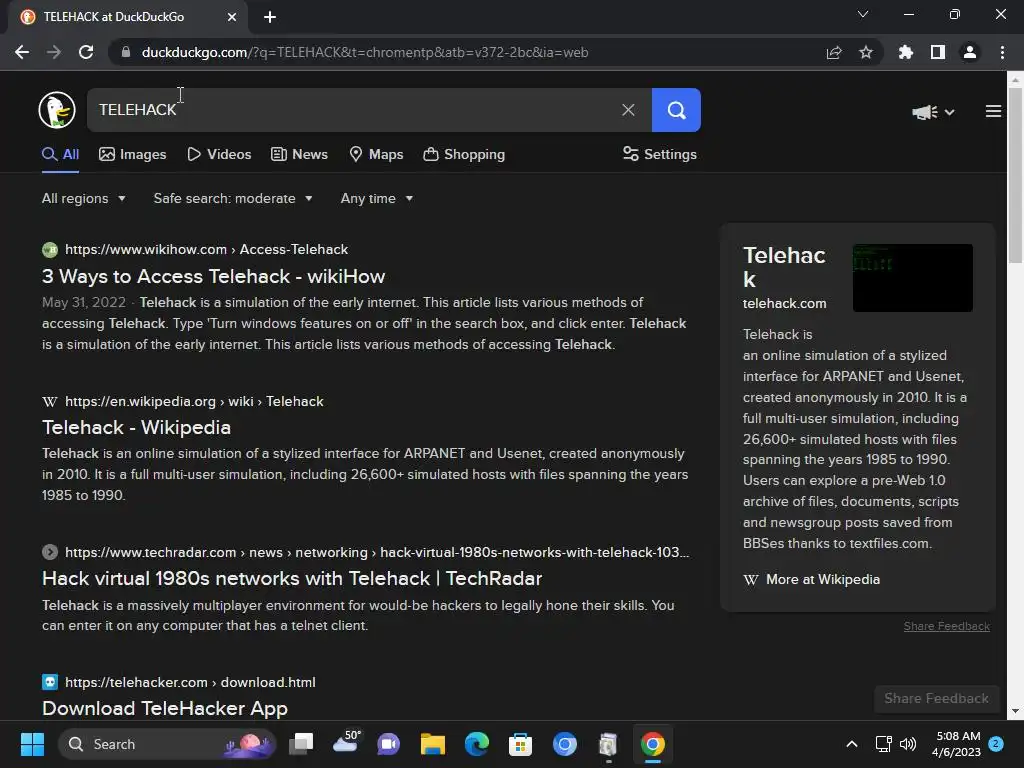Open File Explorer from taskbar
Image resolution: width=1024 pixels, height=768 pixels.
click(432, 744)
